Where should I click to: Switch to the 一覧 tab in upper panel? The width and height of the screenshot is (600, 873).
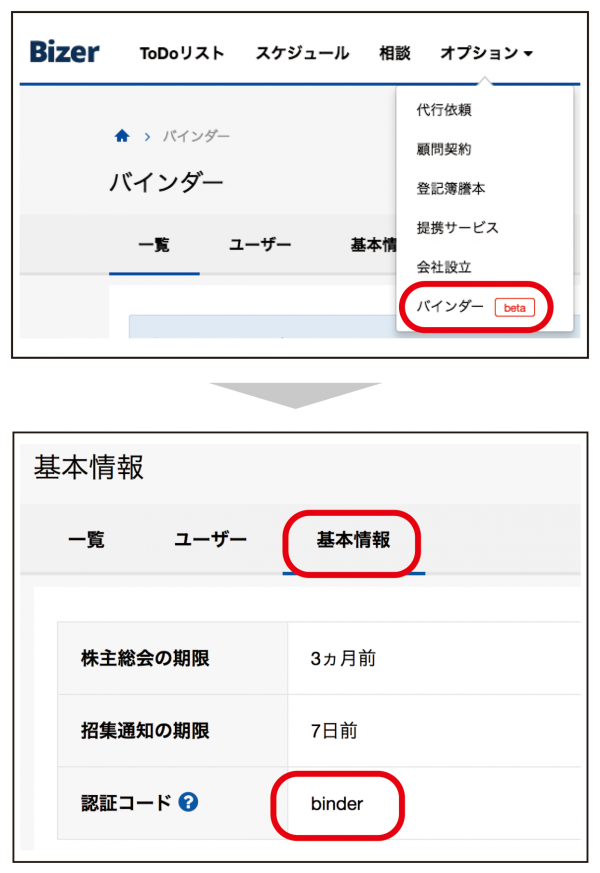(154, 245)
